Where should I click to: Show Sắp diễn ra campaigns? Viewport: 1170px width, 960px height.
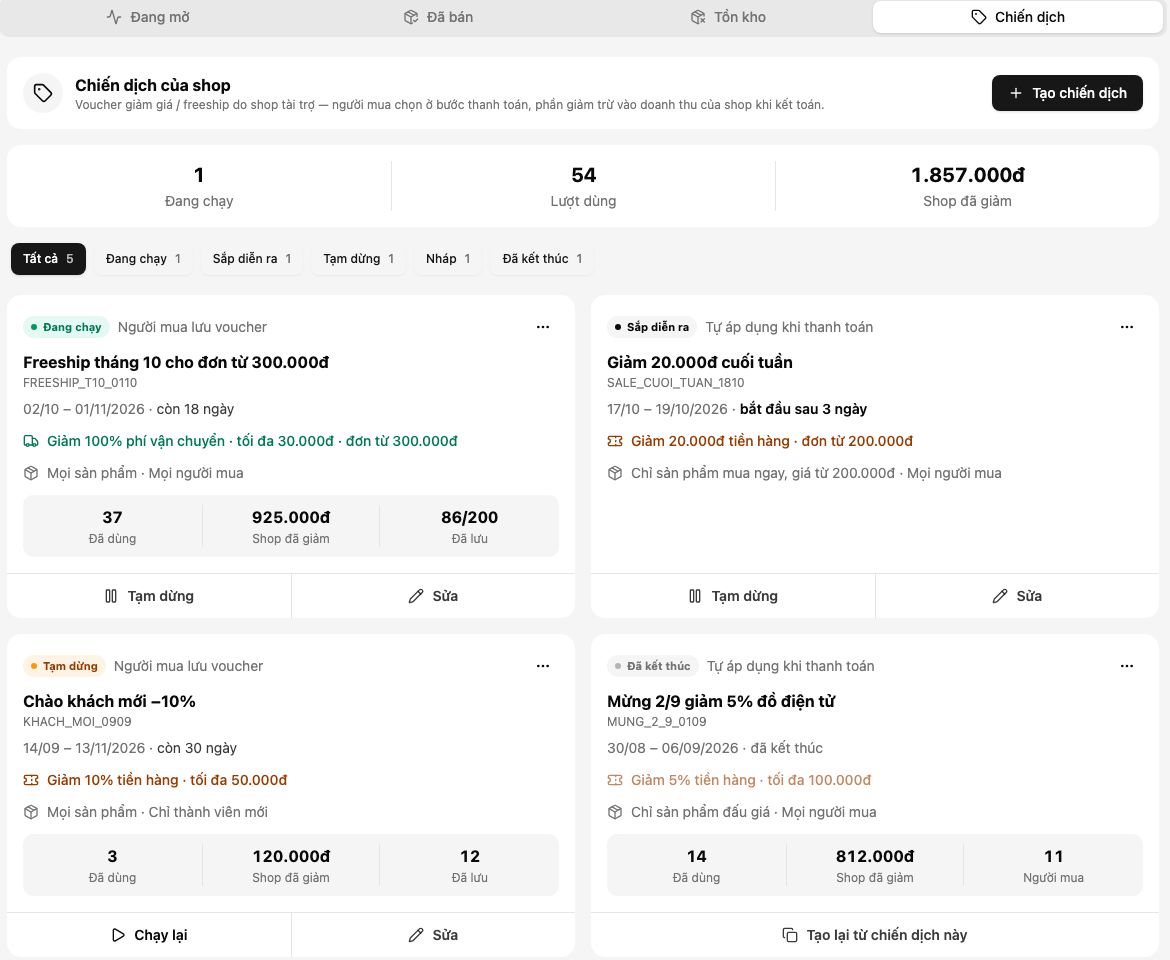click(252, 259)
